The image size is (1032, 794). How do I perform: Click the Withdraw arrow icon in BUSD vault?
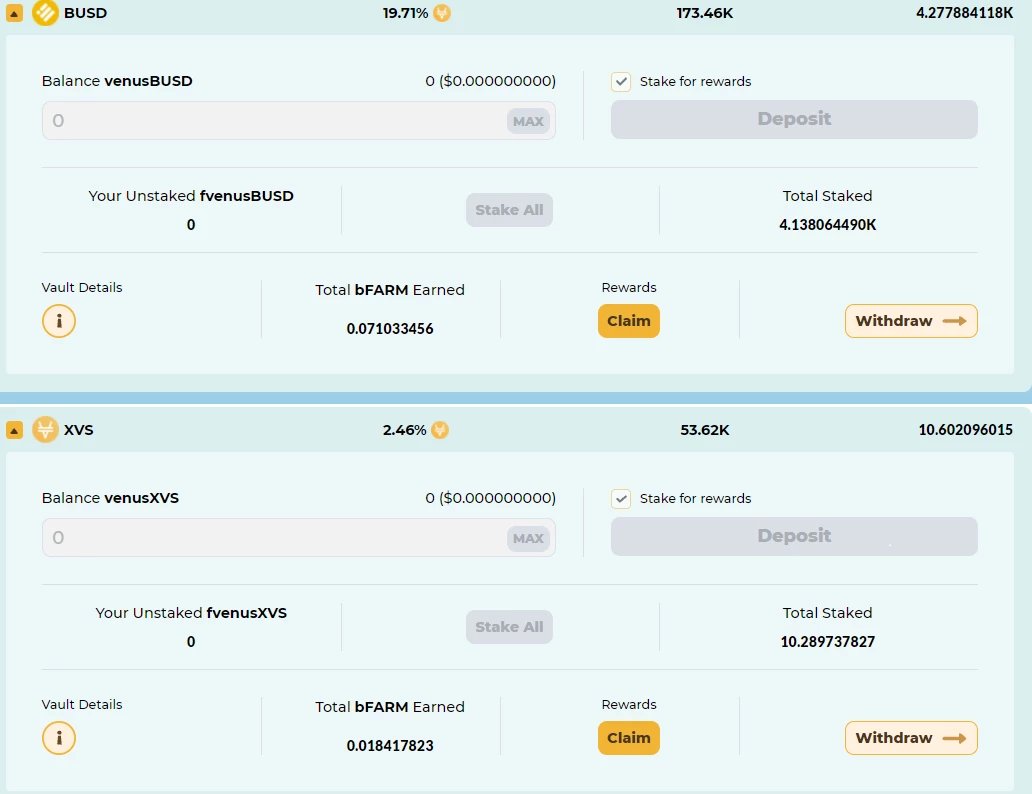coord(955,321)
